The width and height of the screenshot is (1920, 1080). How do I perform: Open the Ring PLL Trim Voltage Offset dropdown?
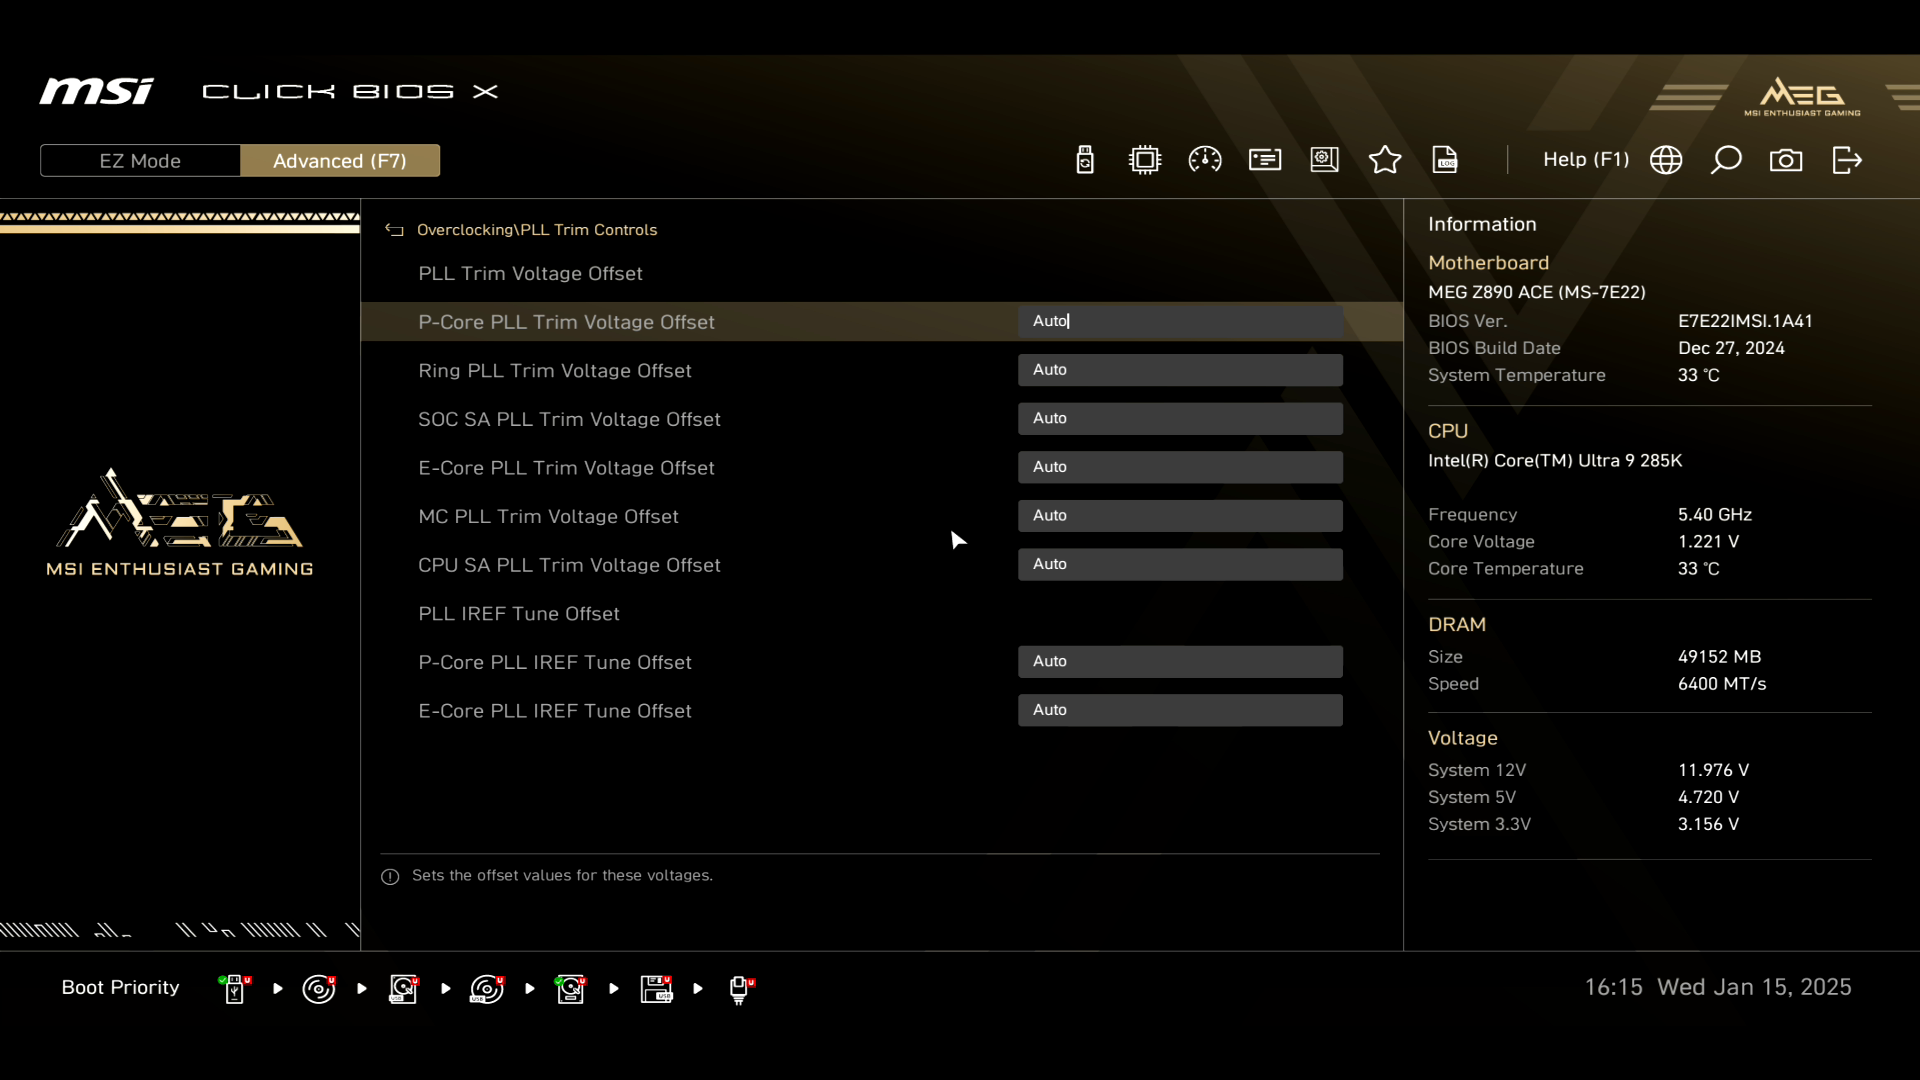tap(1180, 370)
